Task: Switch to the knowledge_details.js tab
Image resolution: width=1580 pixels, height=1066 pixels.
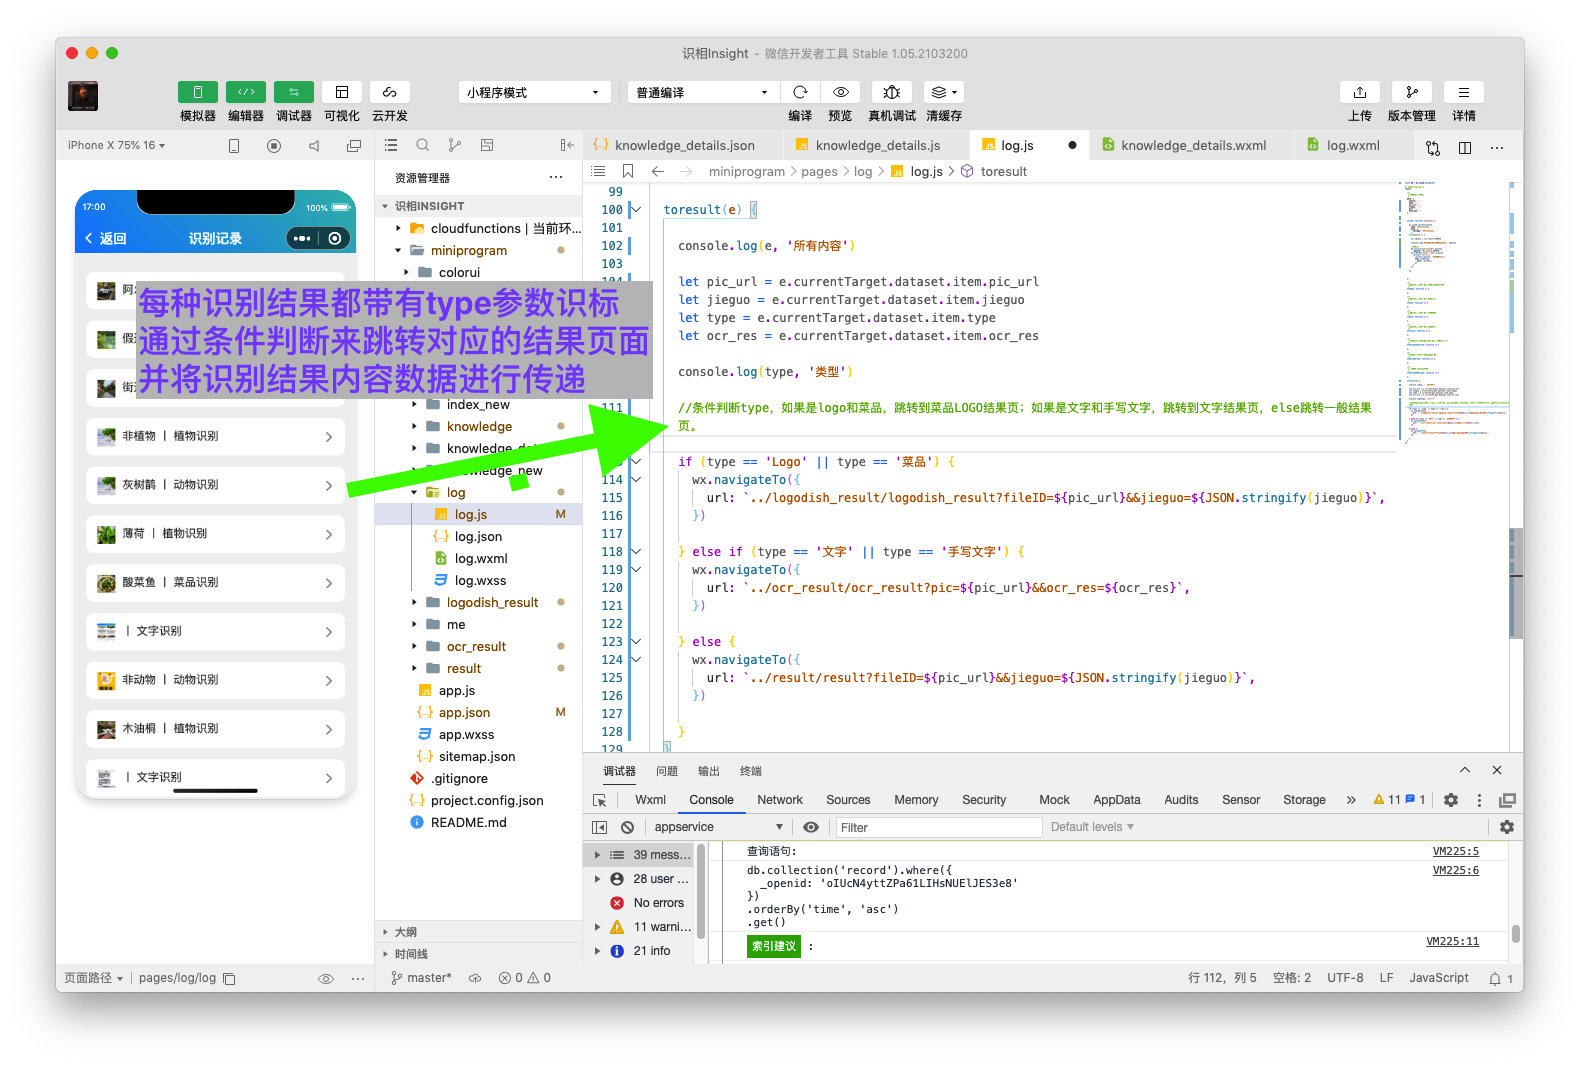Action: coord(877,145)
